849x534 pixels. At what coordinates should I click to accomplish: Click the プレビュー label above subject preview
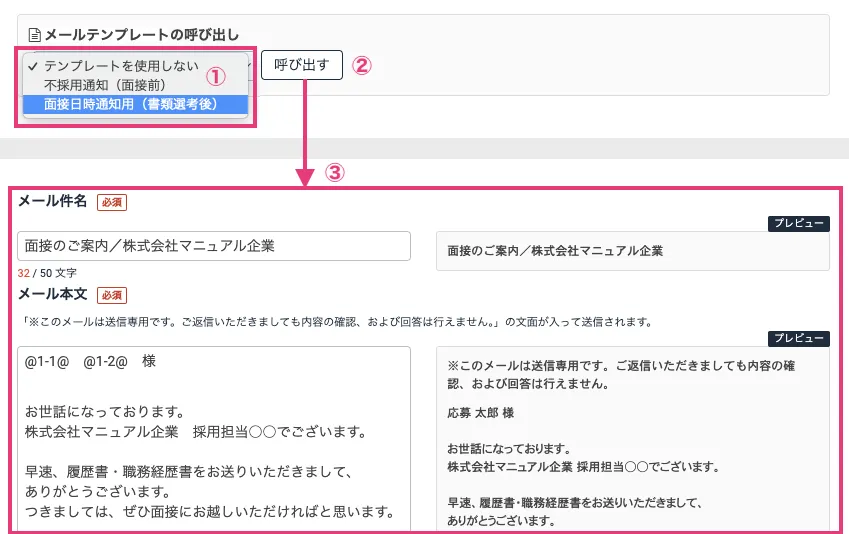[x=798, y=223]
